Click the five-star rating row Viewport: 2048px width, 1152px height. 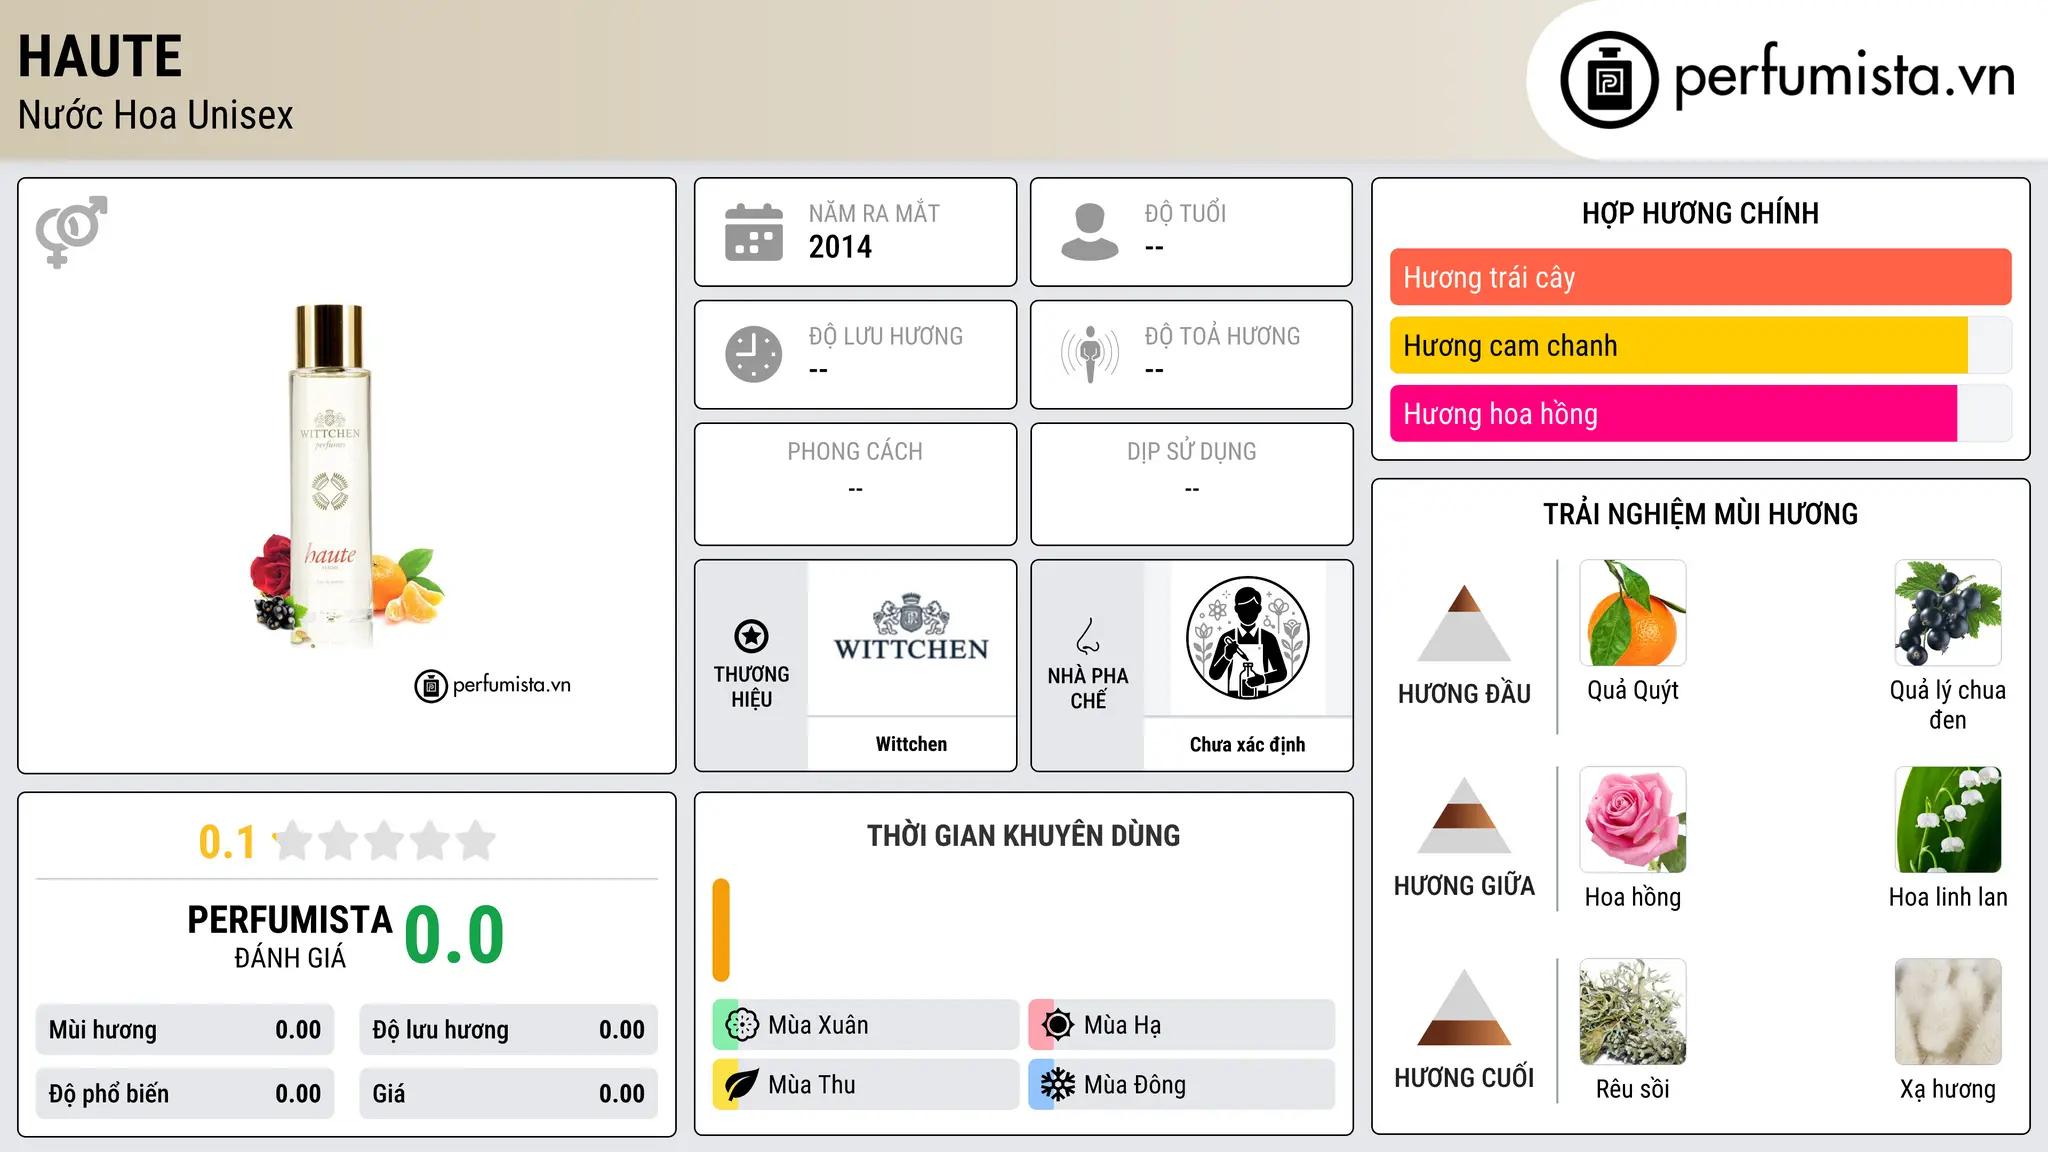point(384,841)
